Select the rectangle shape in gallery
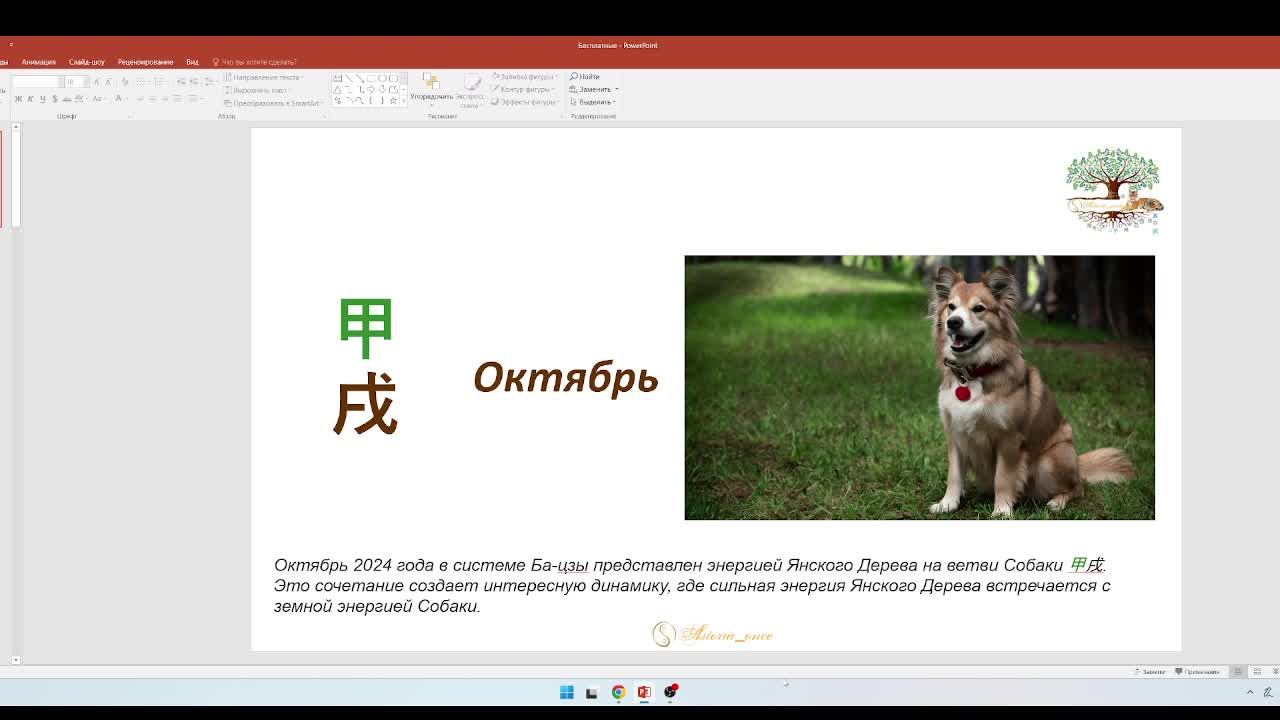 click(371, 78)
